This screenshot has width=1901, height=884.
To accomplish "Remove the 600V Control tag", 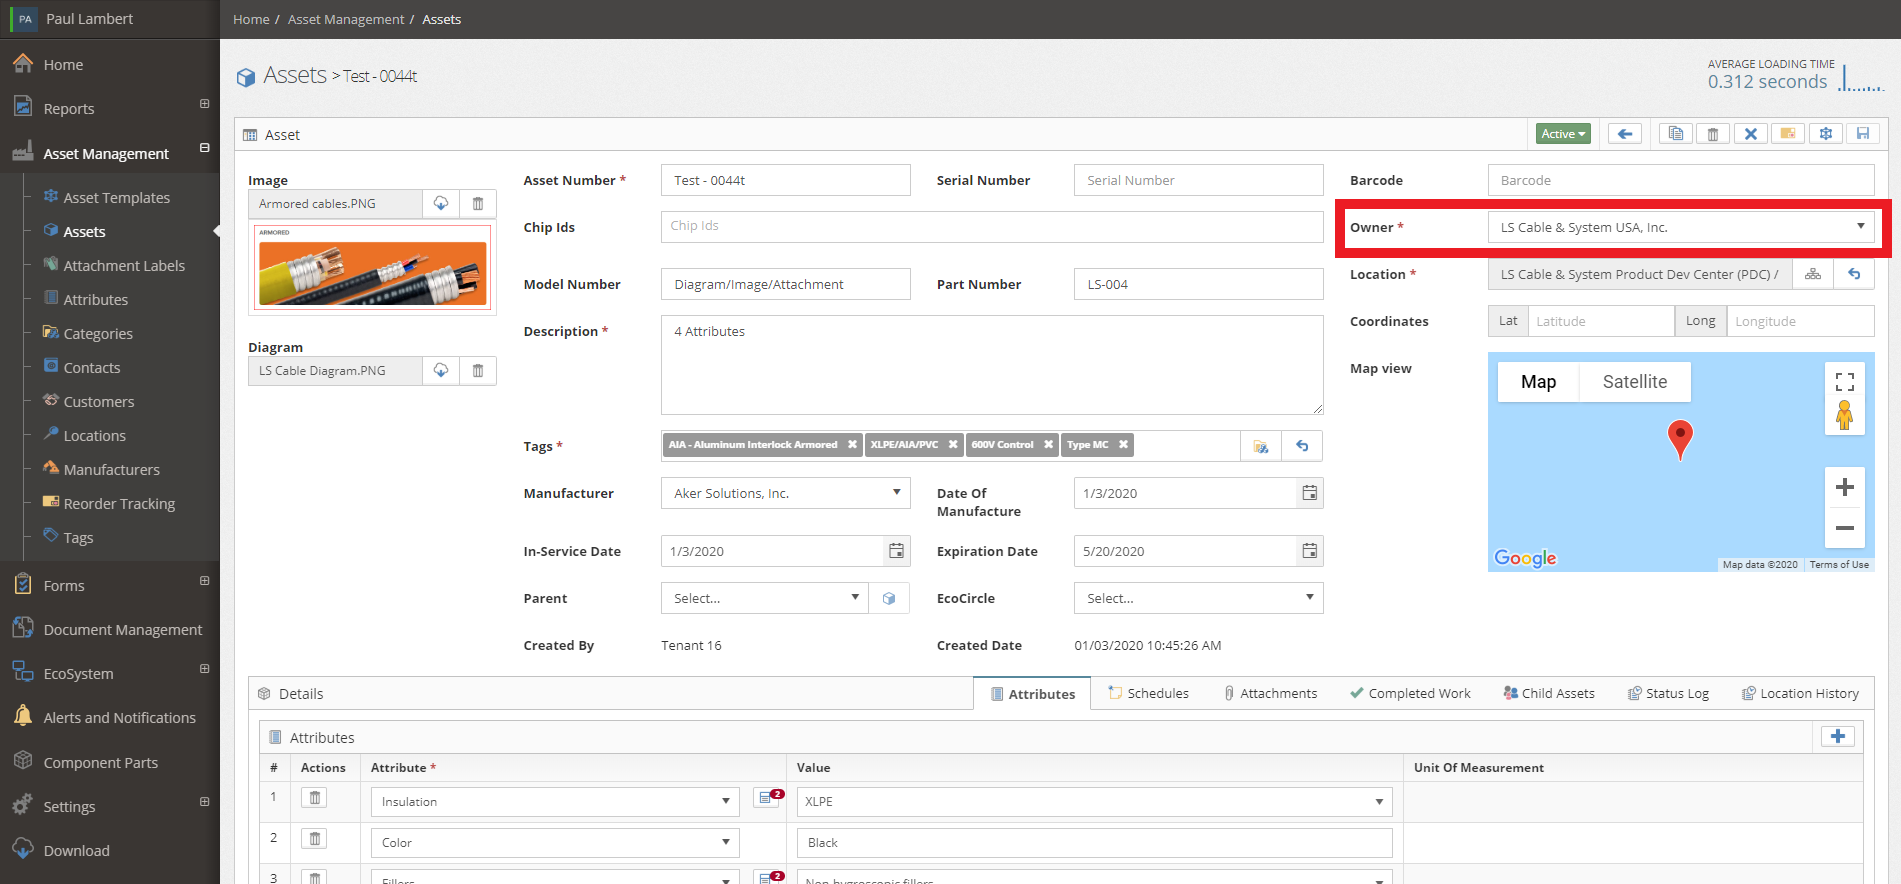I will pyautogui.click(x=1048, y=445).
